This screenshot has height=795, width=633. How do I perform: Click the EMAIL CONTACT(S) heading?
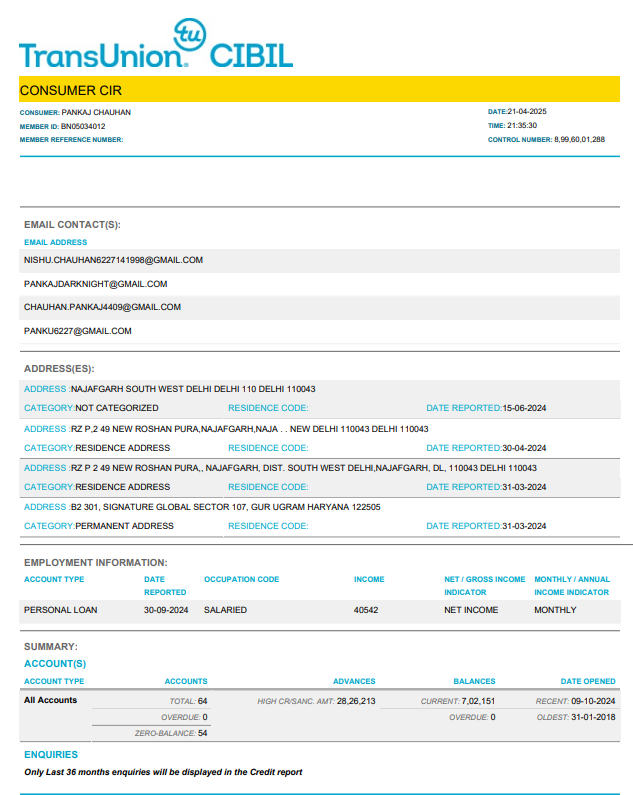[73, 225]
